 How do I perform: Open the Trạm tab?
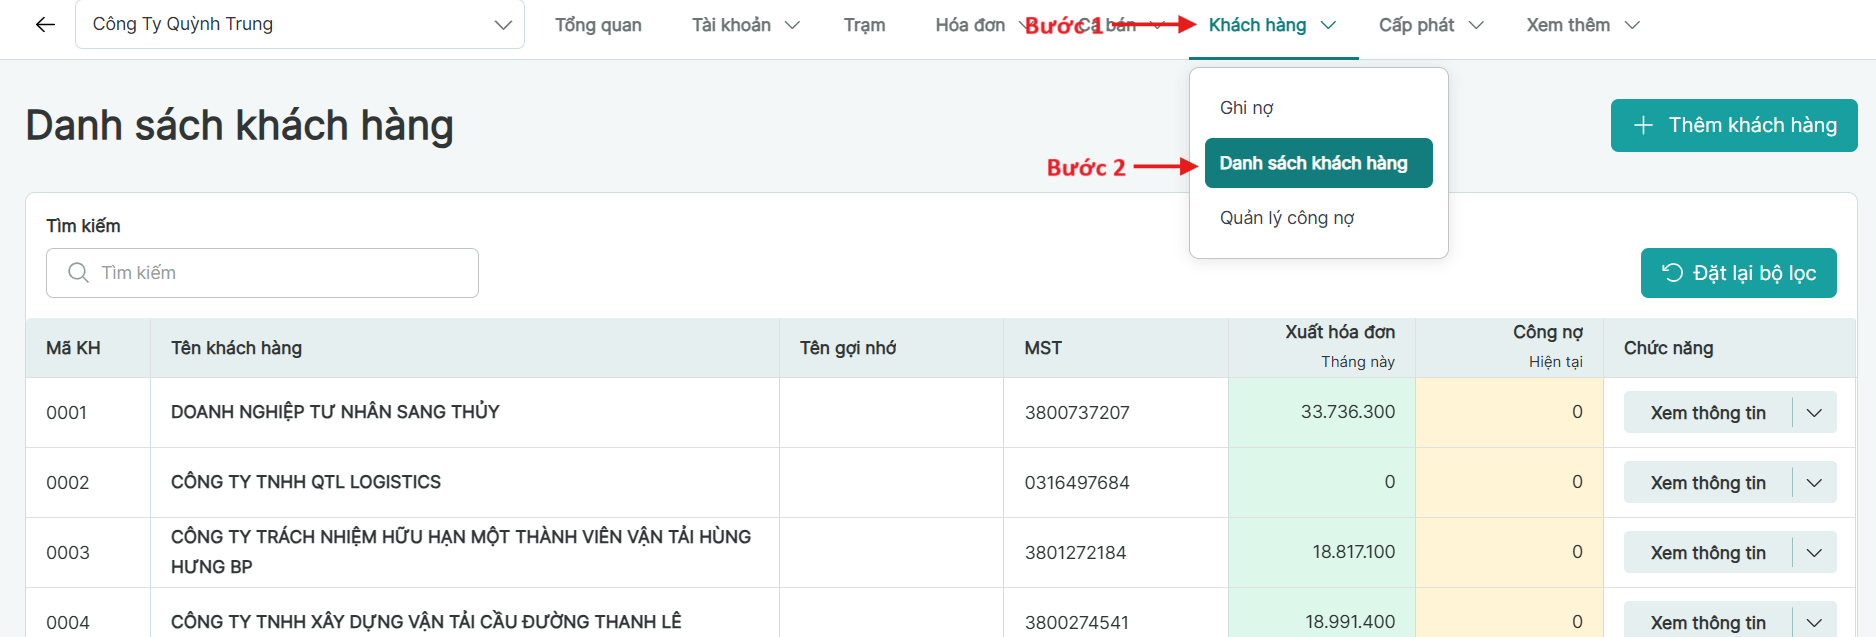[864, 25]
